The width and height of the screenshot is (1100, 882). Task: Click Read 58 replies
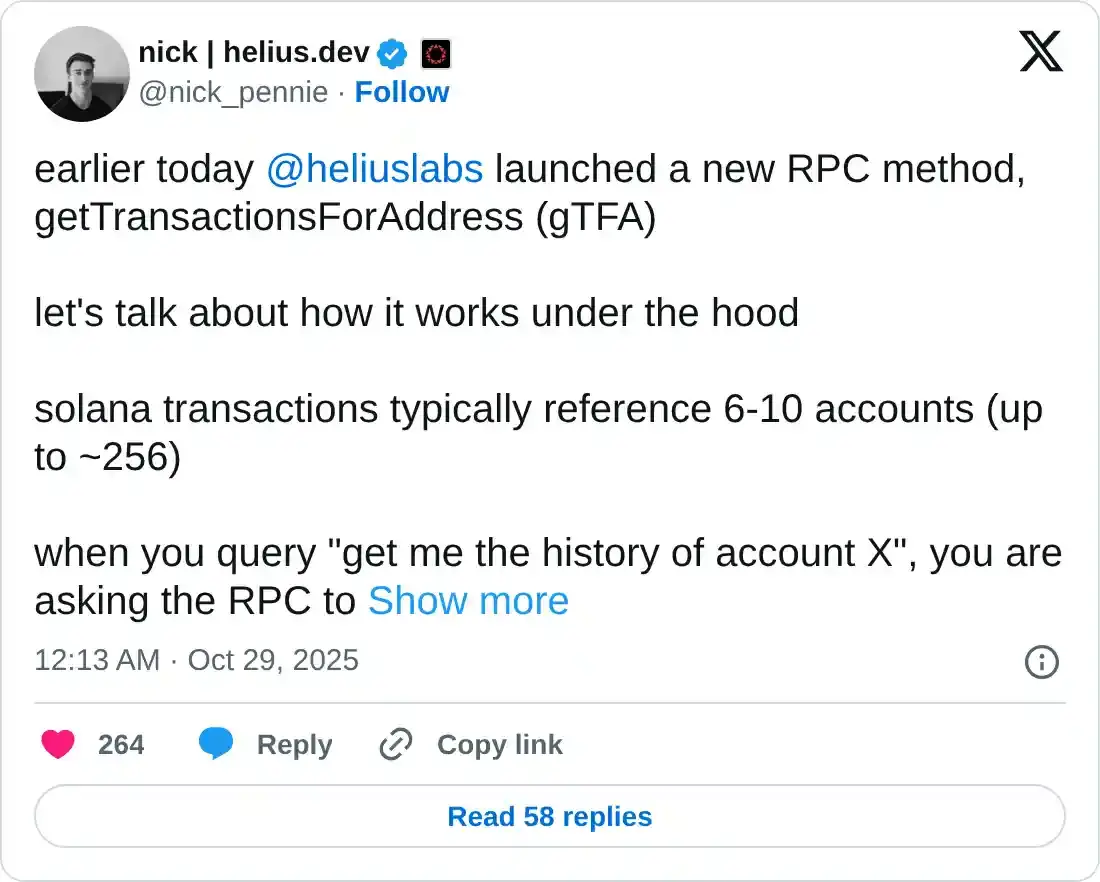point(549,816)
